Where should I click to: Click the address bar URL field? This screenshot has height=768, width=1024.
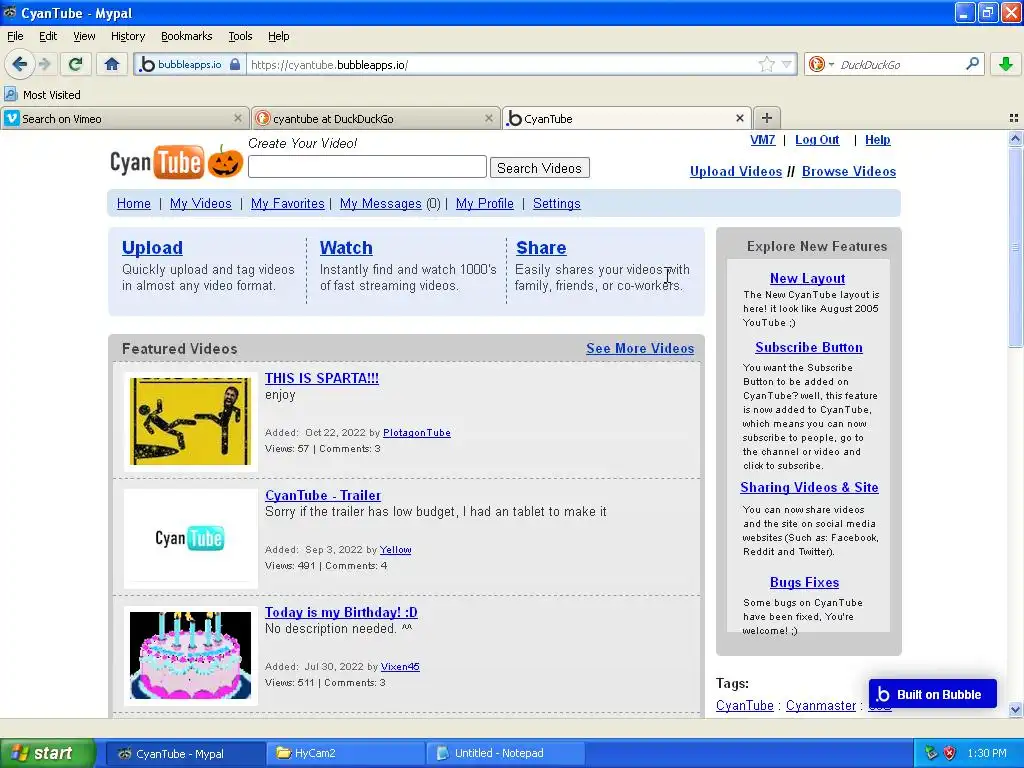click(503, 64)
